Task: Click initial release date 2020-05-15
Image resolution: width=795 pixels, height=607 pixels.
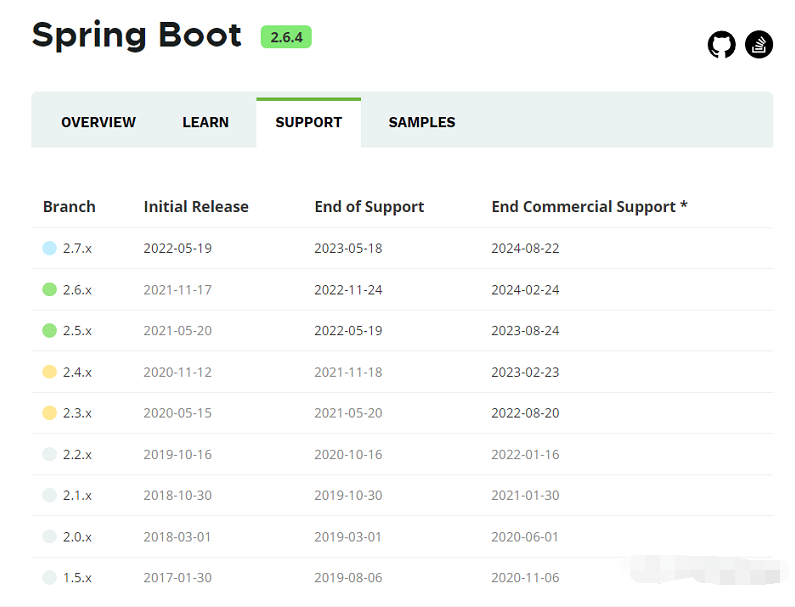Action: (x=177, y=413)
